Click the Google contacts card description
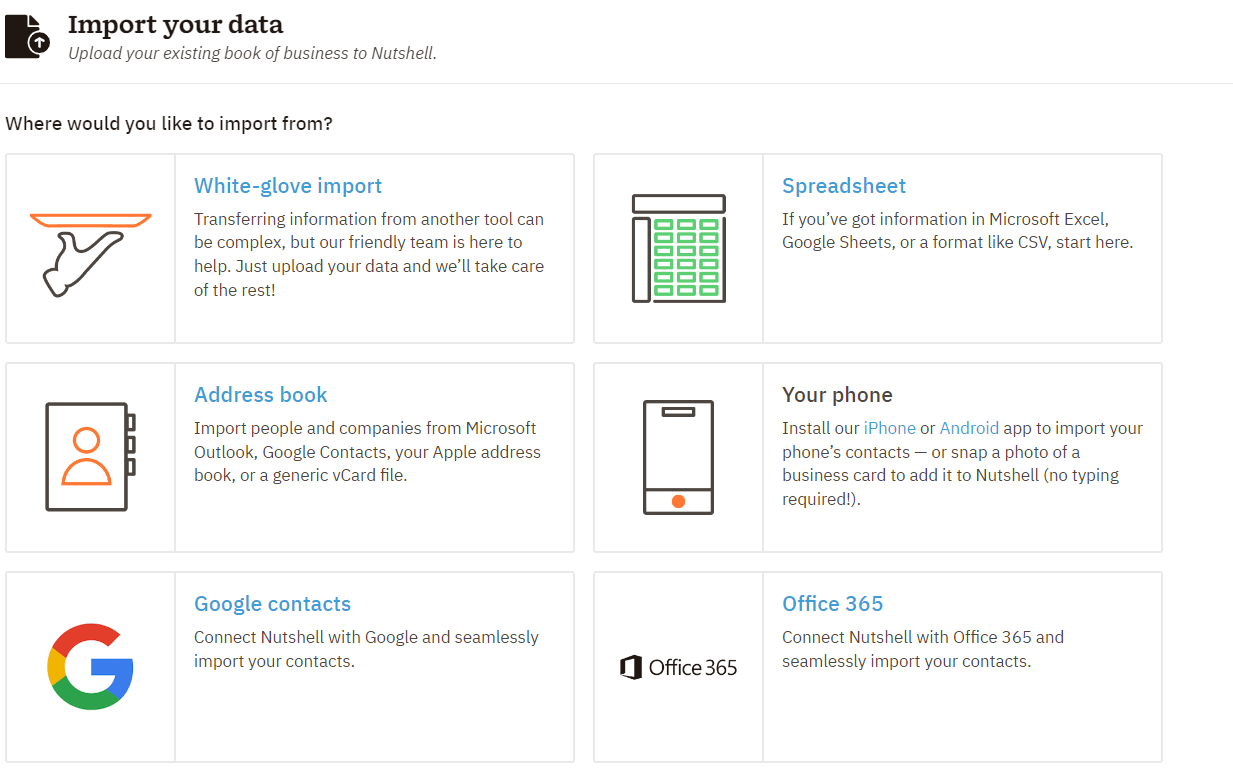This screenshot has height=776, width=1233. tap(366, 649)
